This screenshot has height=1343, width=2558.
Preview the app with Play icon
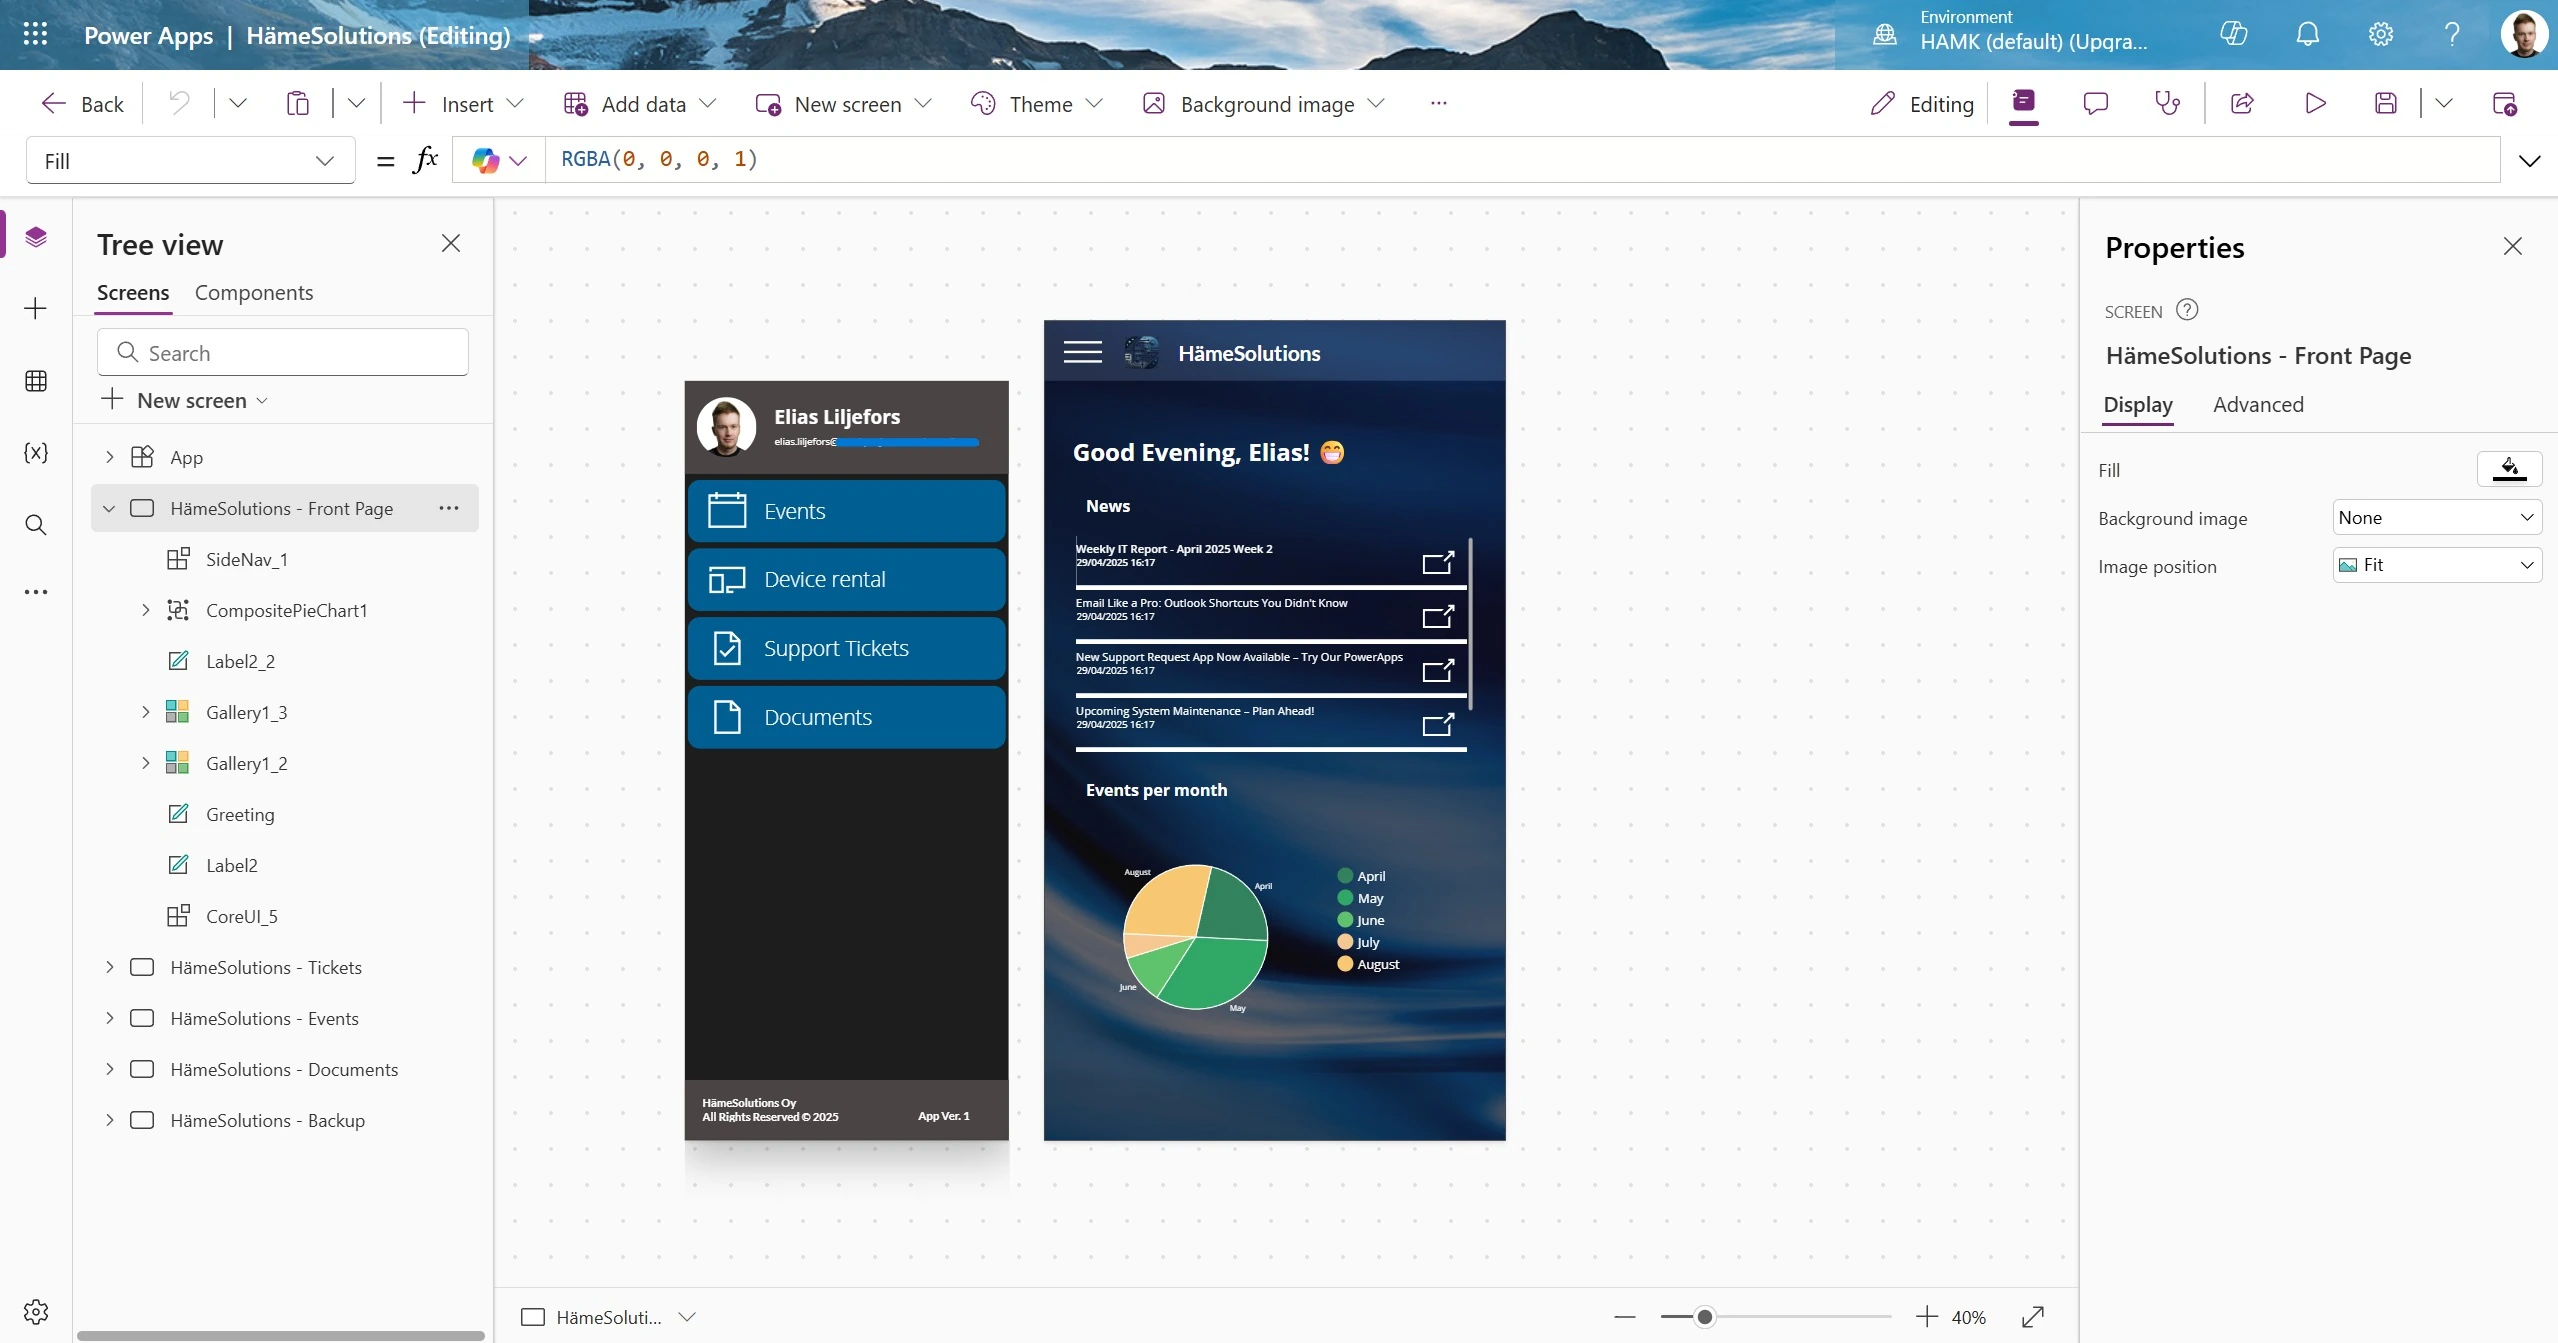2315,103
